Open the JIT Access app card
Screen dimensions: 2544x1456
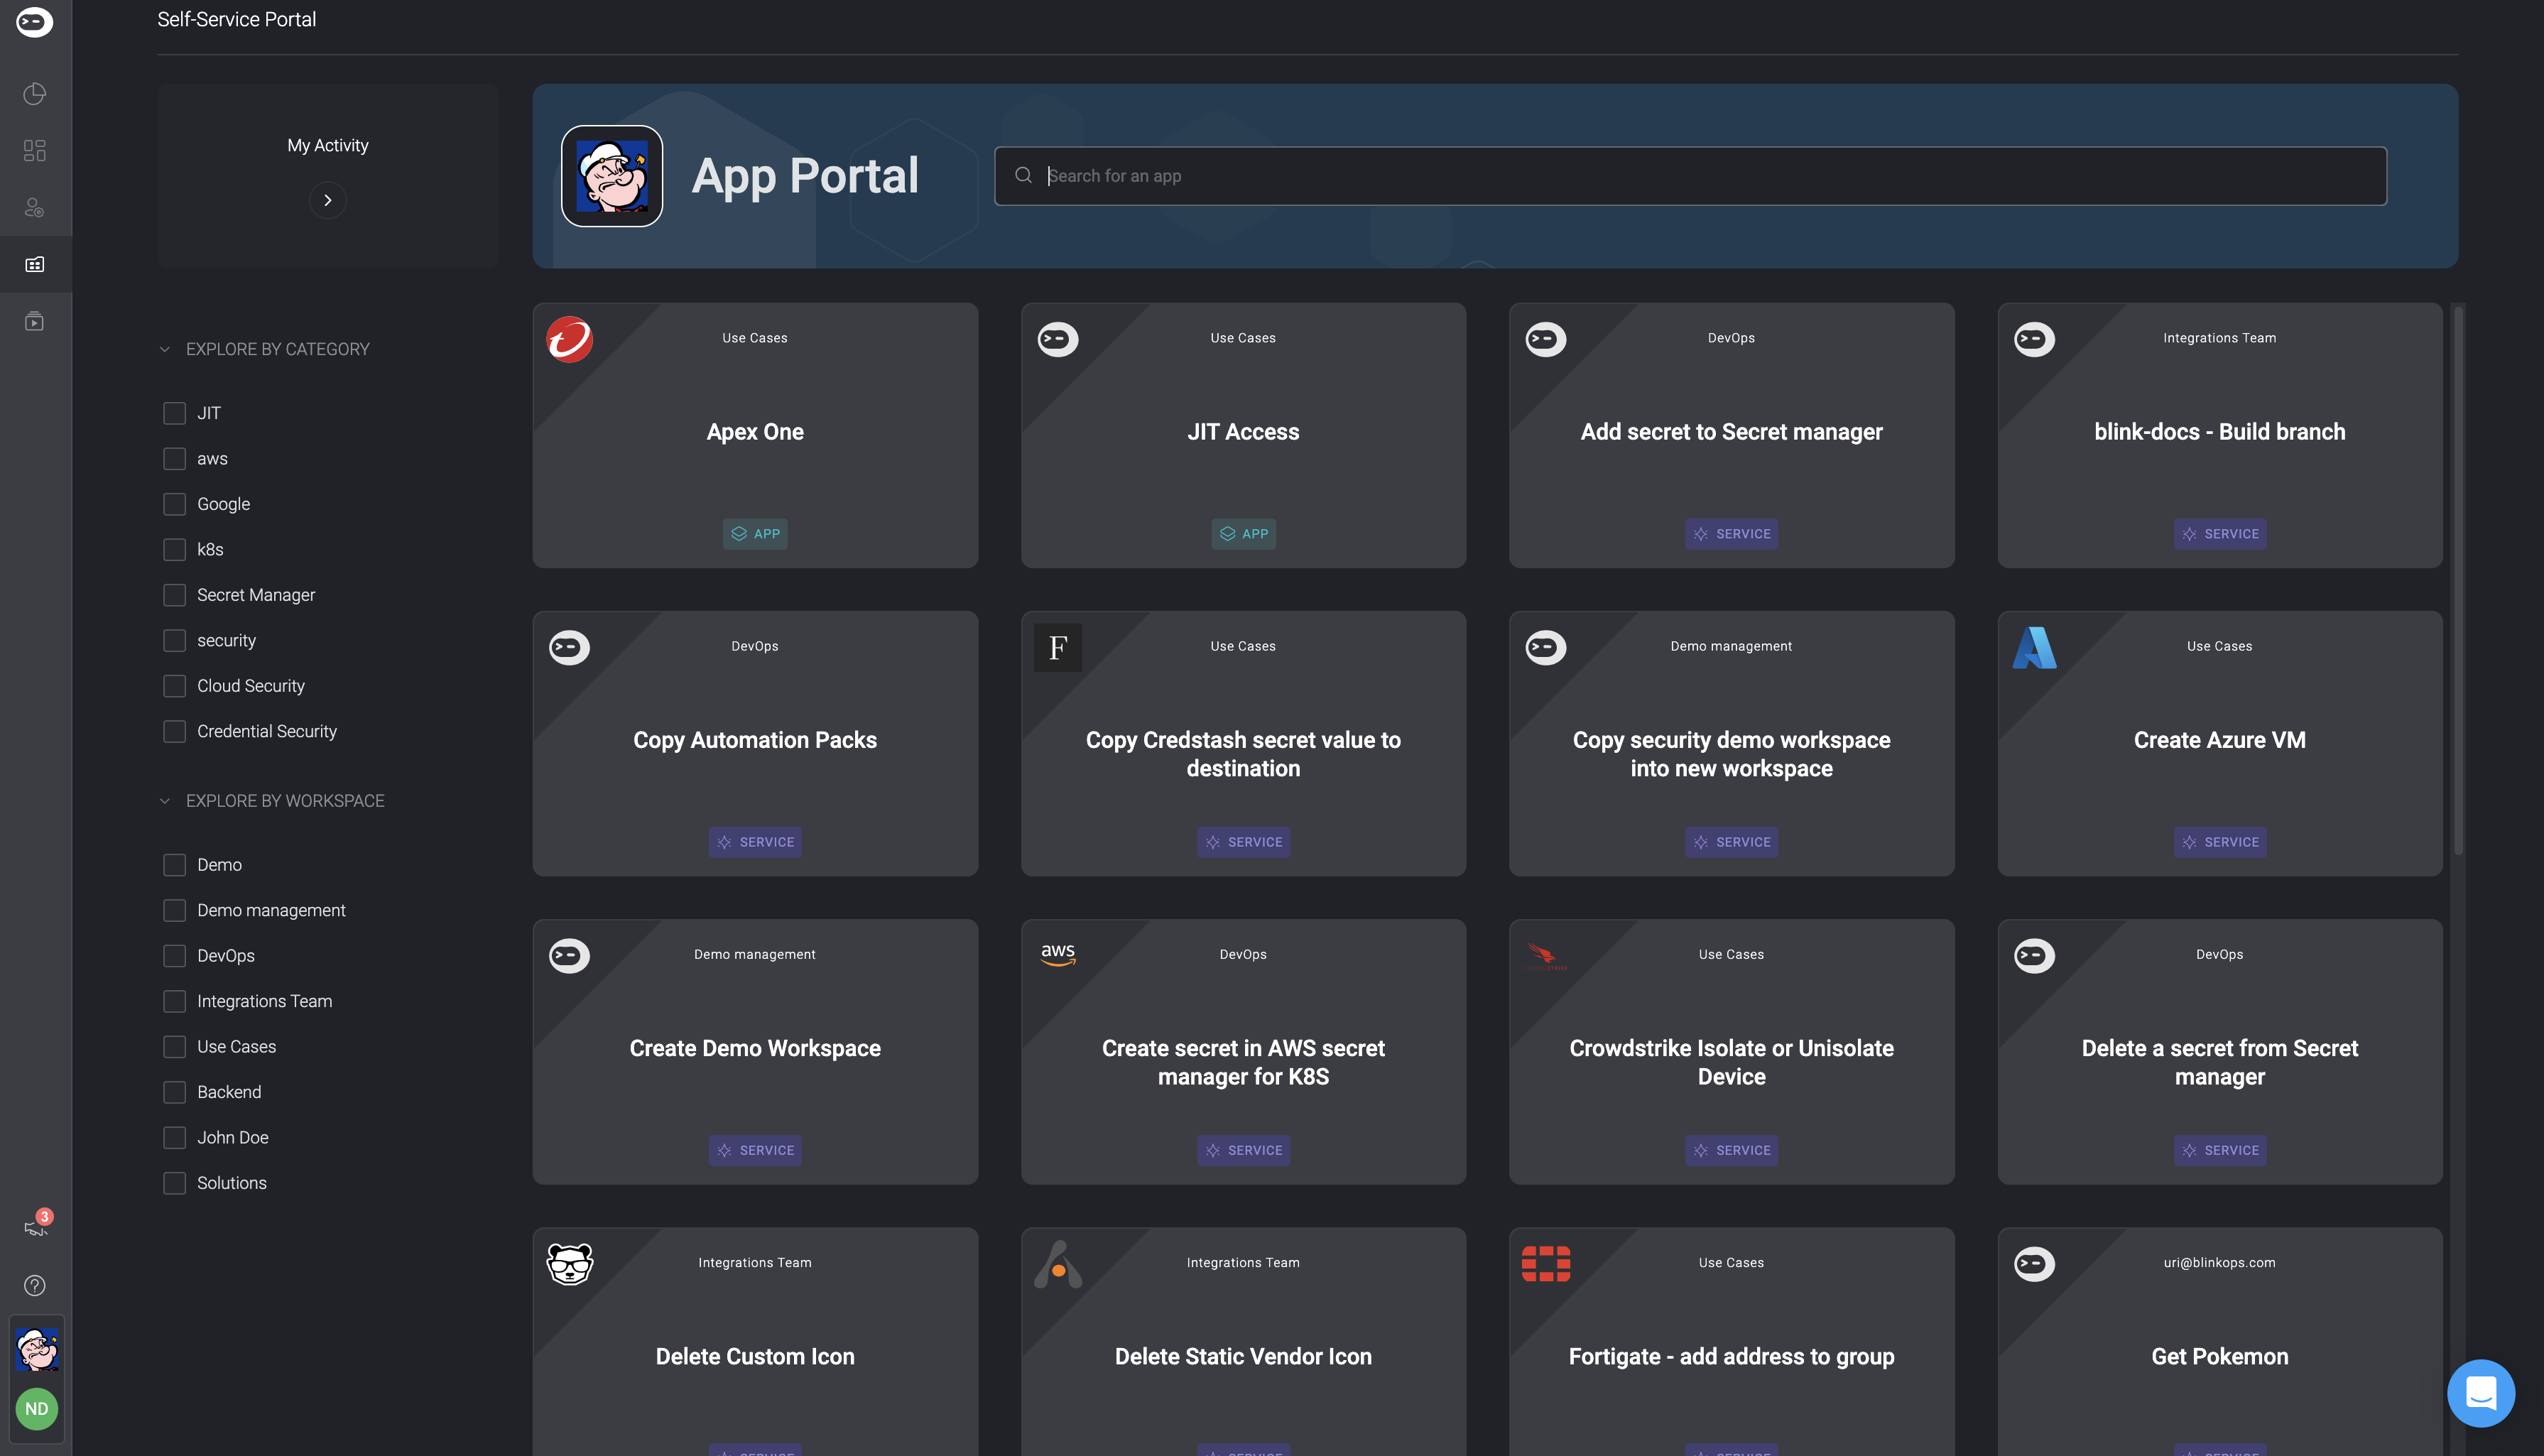pos(1243,436)
